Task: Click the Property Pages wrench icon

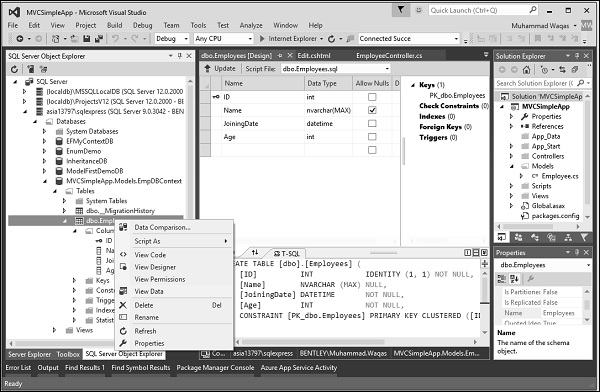Action: (x=531, y=279)
